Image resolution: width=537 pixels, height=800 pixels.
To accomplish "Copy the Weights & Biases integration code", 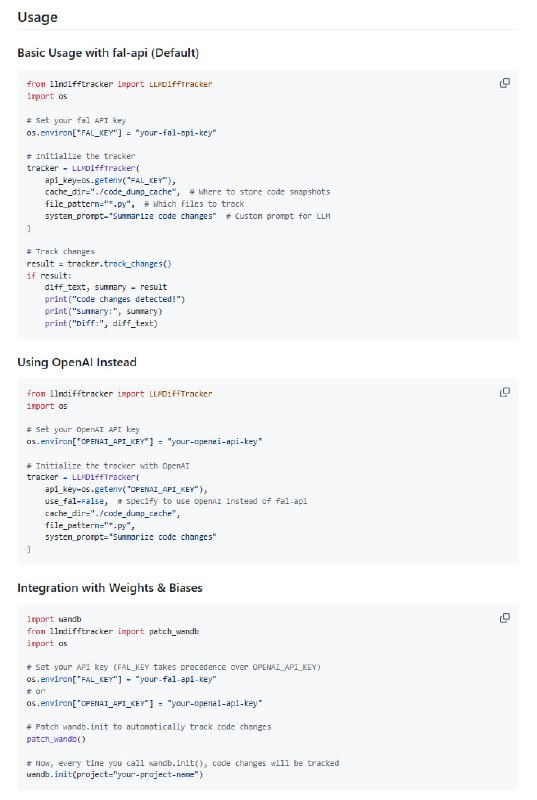I will [504, 618].
